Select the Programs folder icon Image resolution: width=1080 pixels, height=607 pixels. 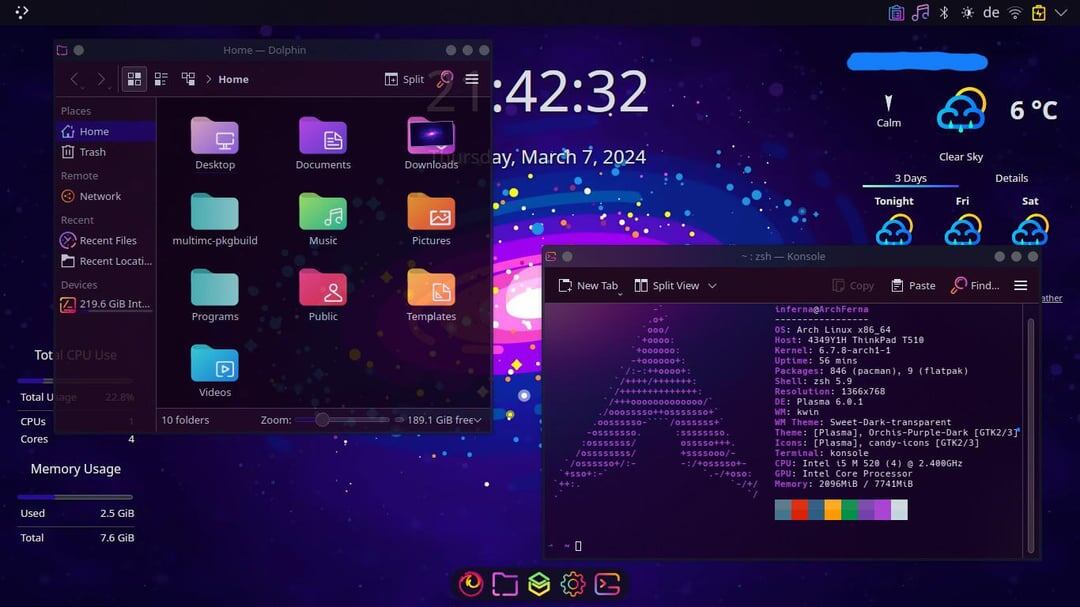pyautogui.click(x=215, y=287)
